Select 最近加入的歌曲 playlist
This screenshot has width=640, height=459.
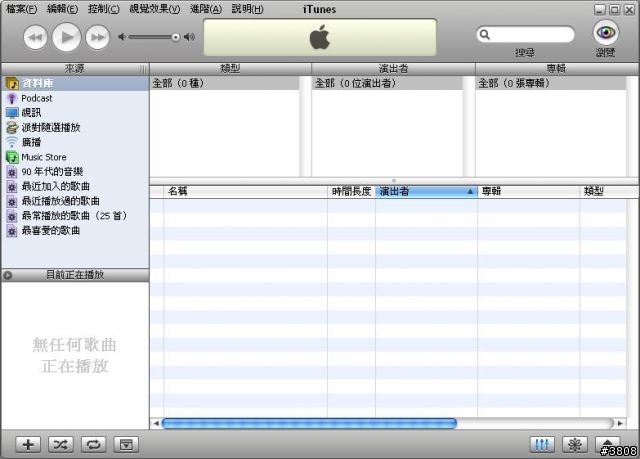pos(76,186)
